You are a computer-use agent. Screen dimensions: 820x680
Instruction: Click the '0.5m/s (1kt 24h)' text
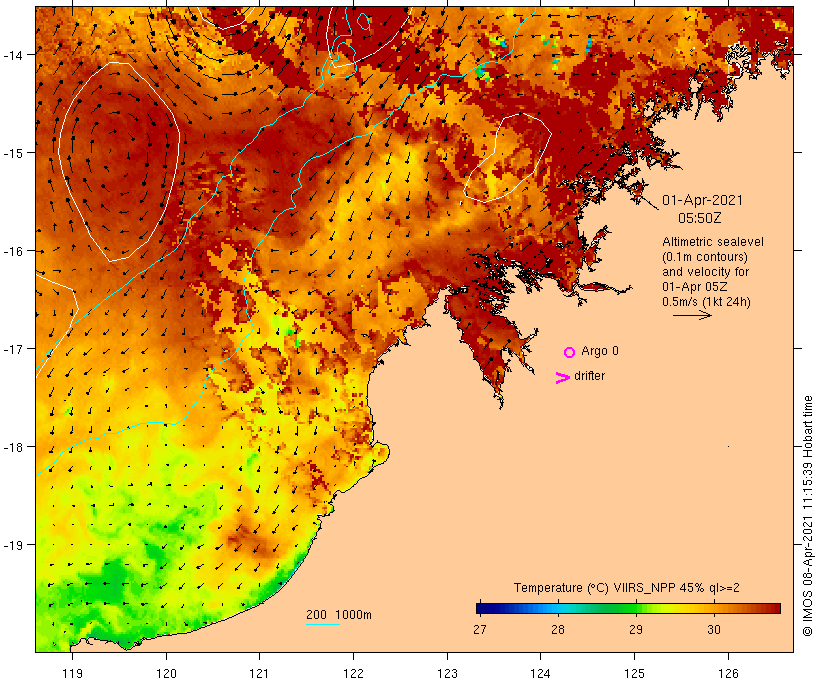coord(707,302)
